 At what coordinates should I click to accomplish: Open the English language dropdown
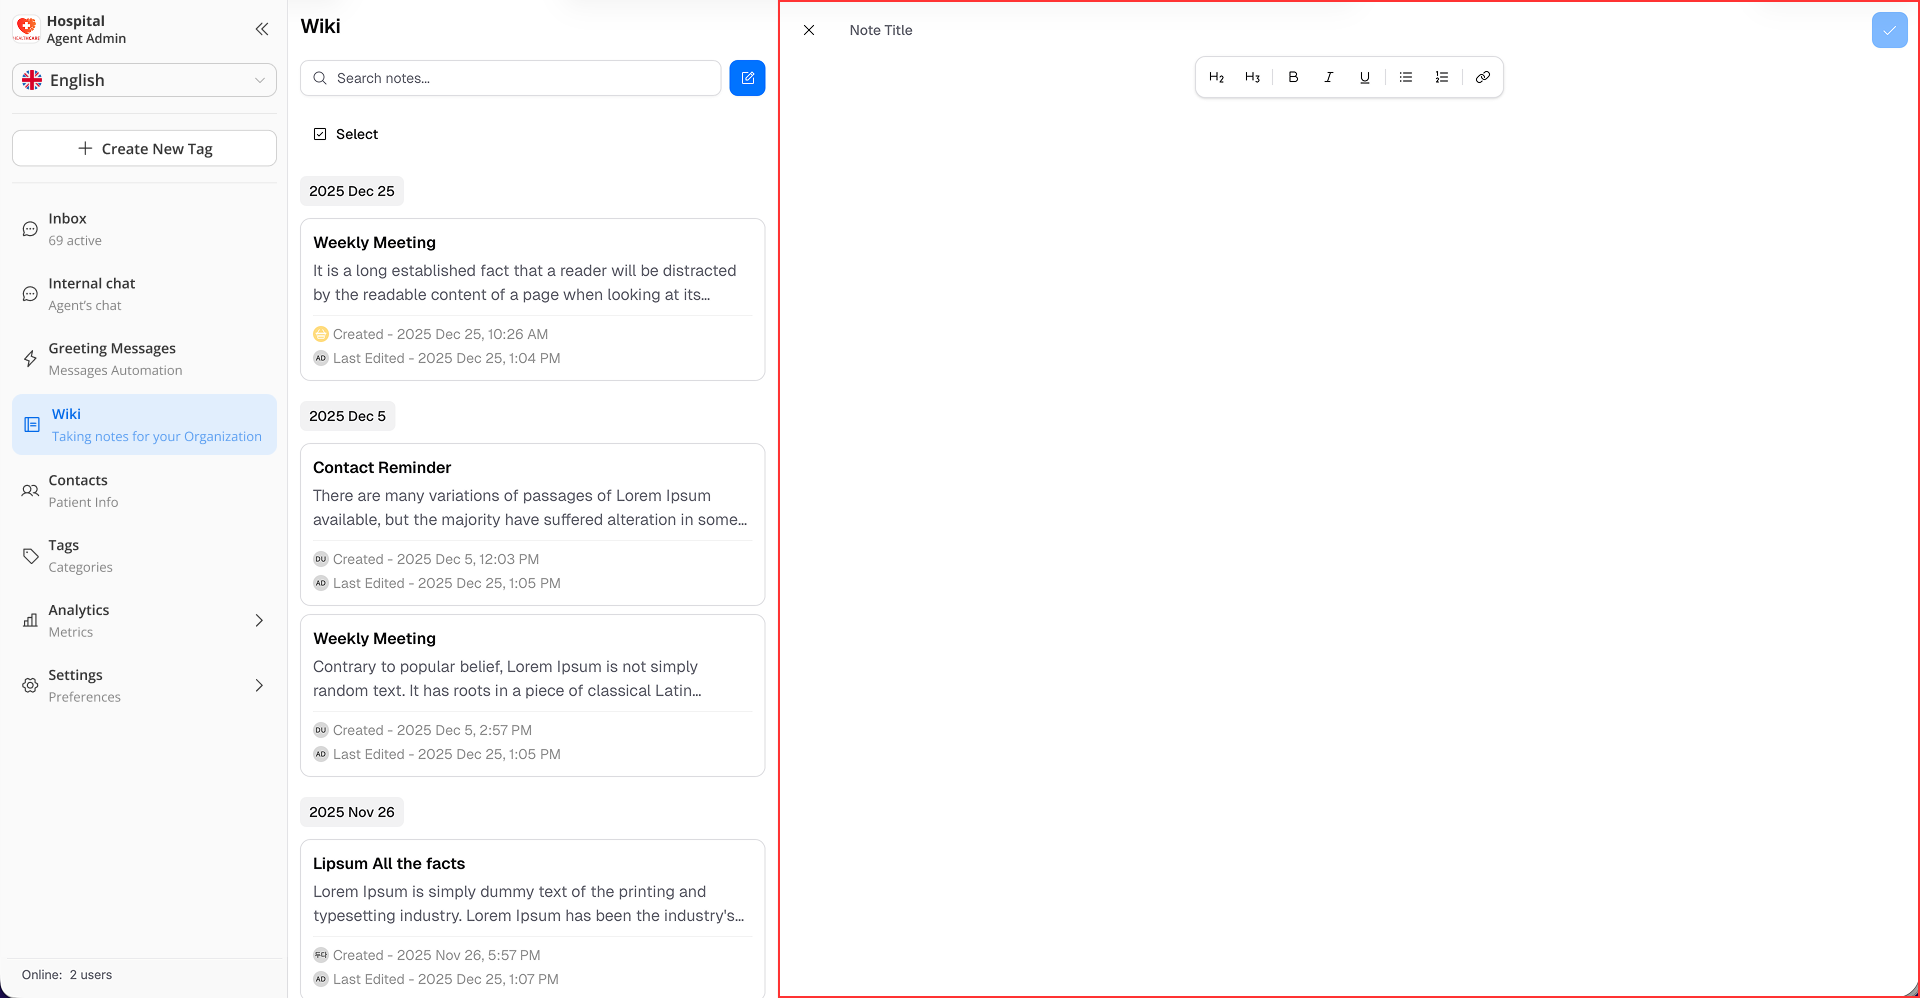point(144,80)
